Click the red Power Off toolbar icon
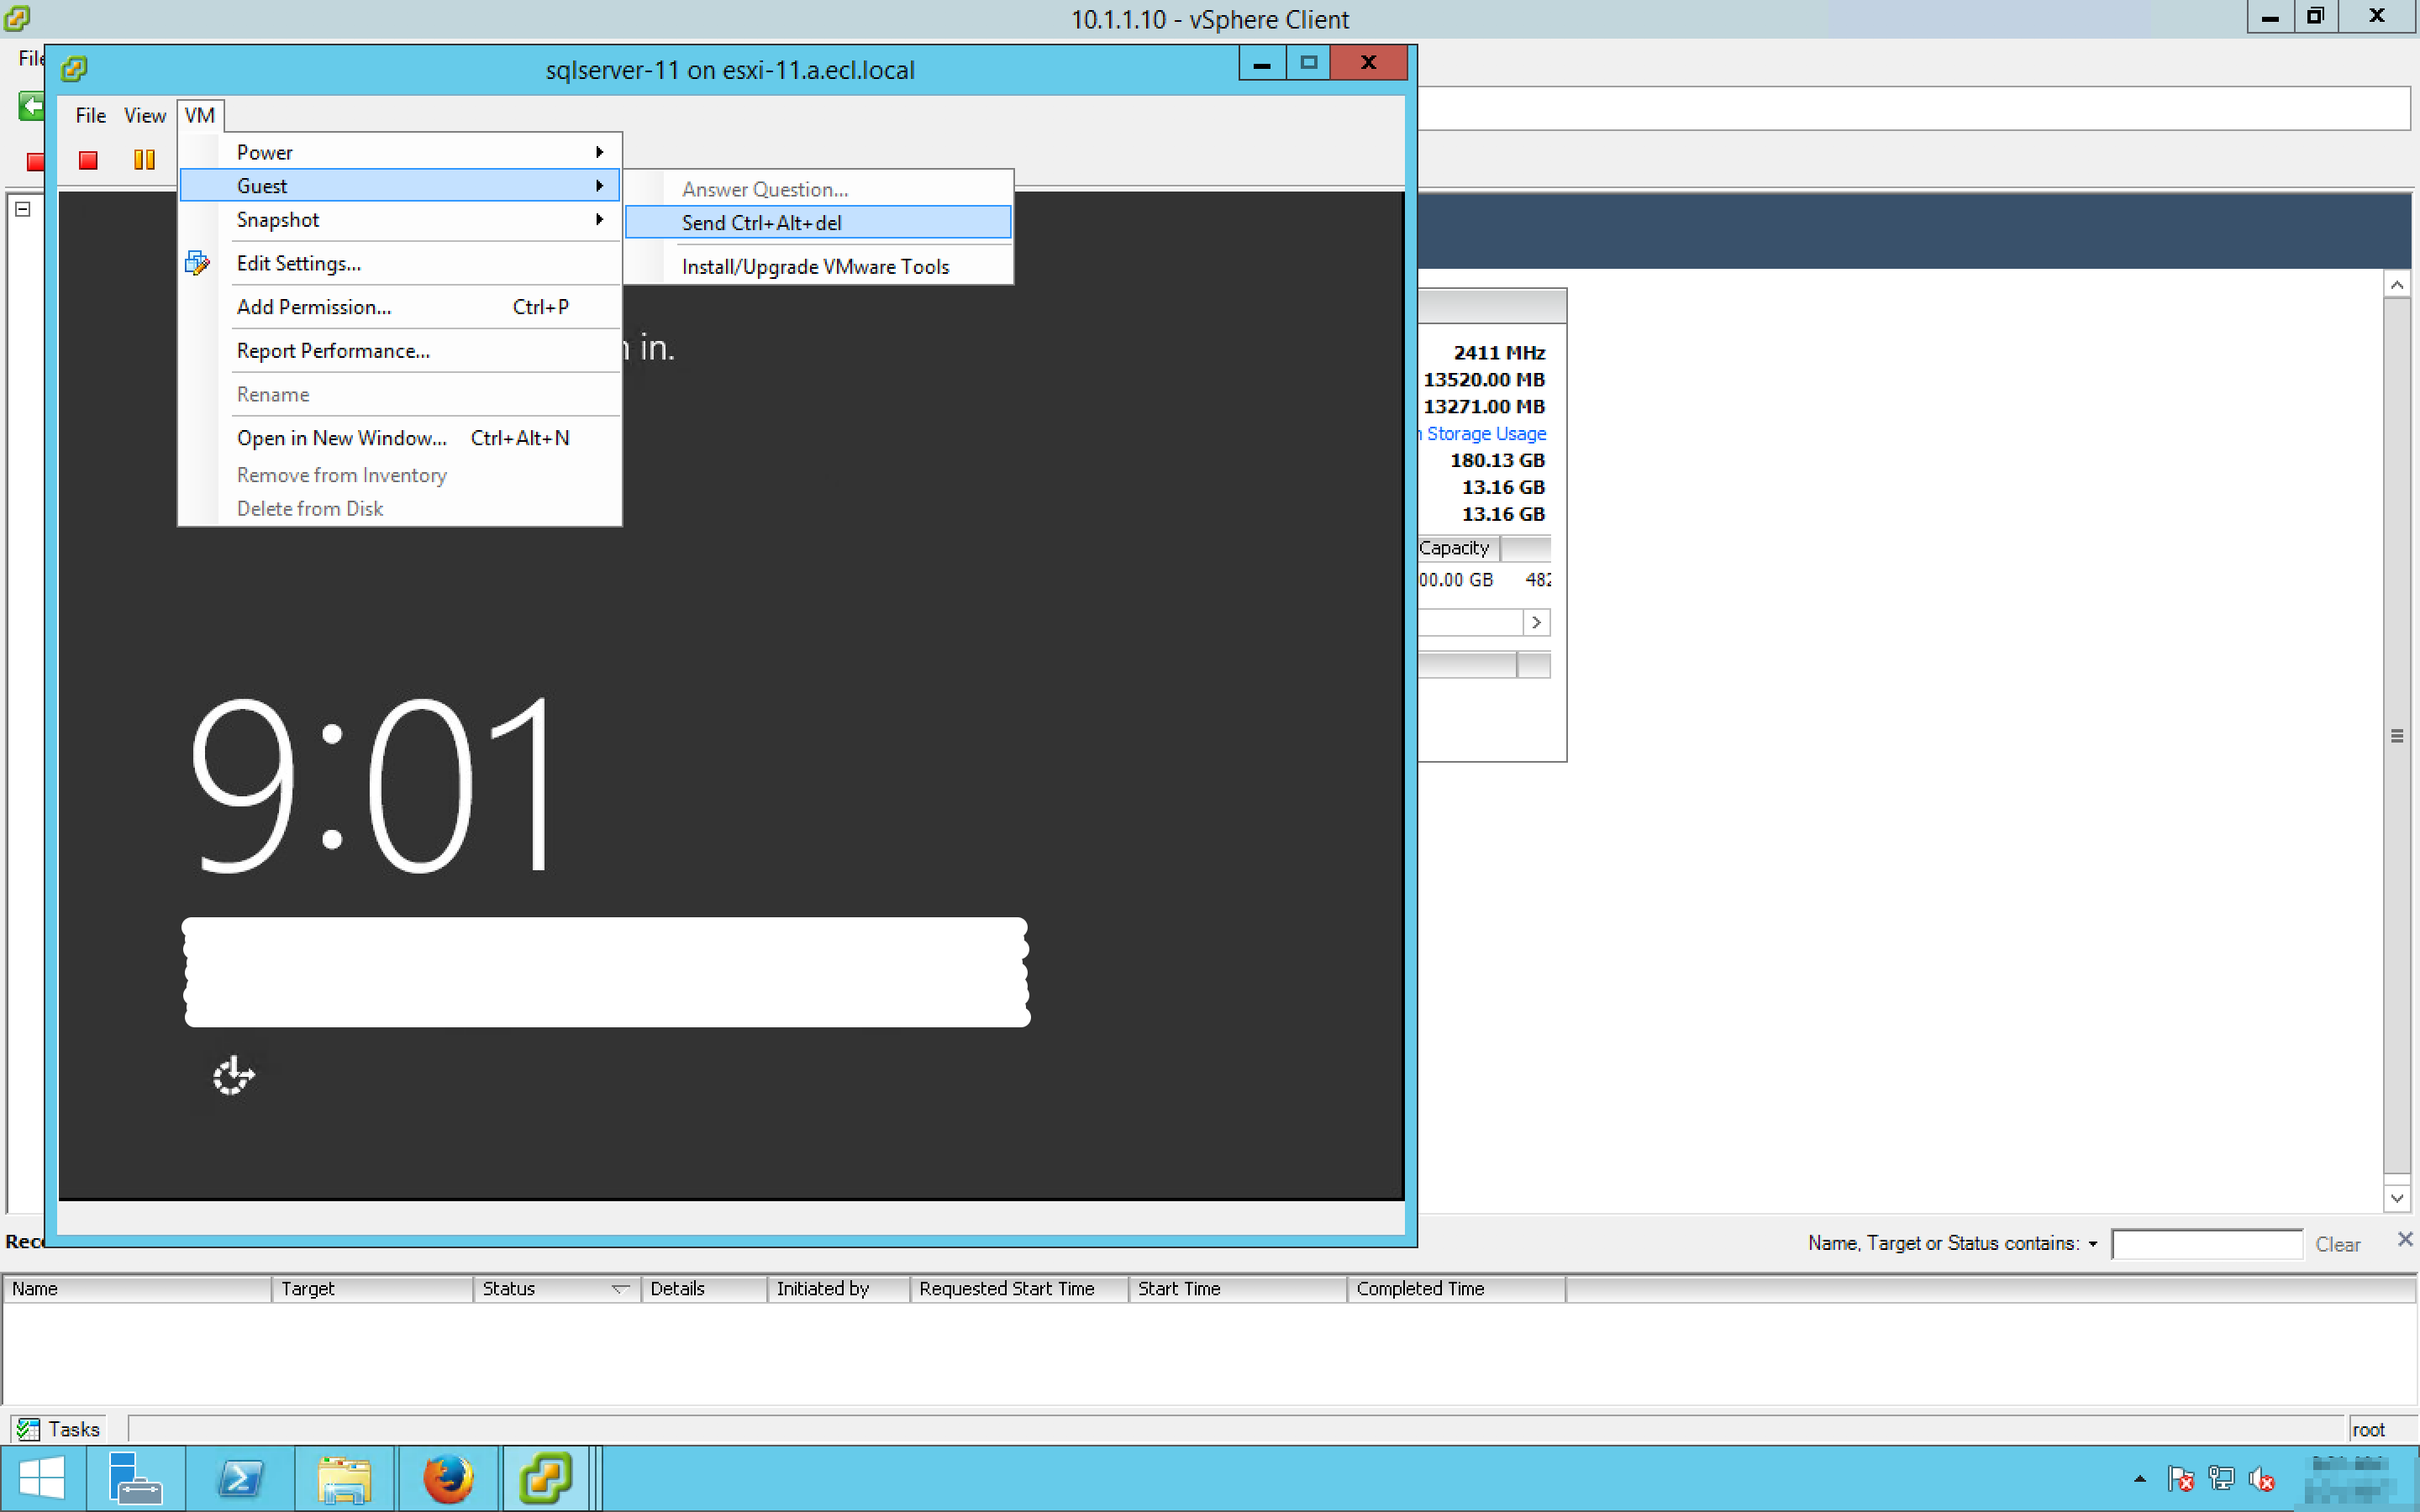Viewport: 2420px width, 1512px height. 88,160
